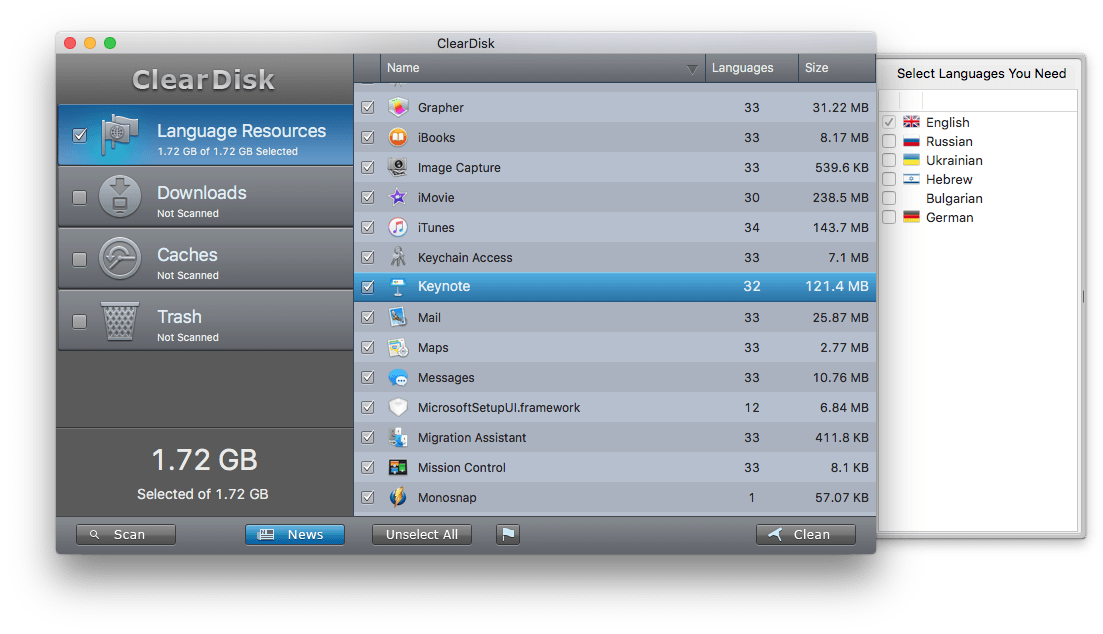Click the Monosnap app icon
The image size is (1103, 634).
[399, 497]
